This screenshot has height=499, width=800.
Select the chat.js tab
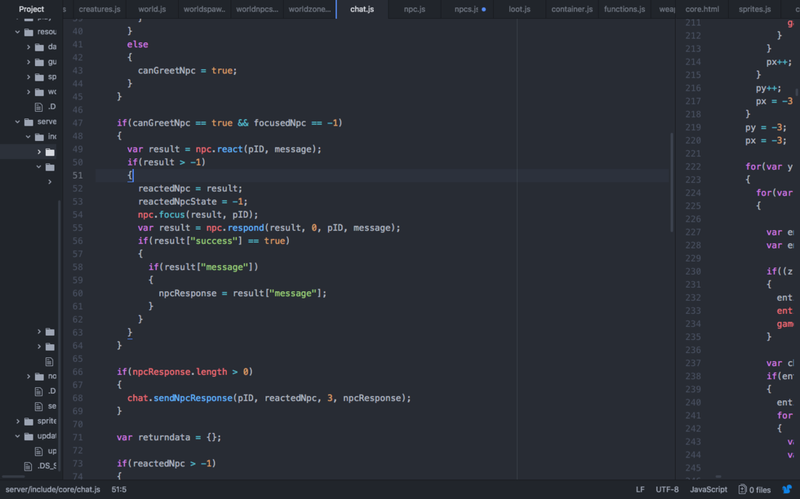pos(362,9)
